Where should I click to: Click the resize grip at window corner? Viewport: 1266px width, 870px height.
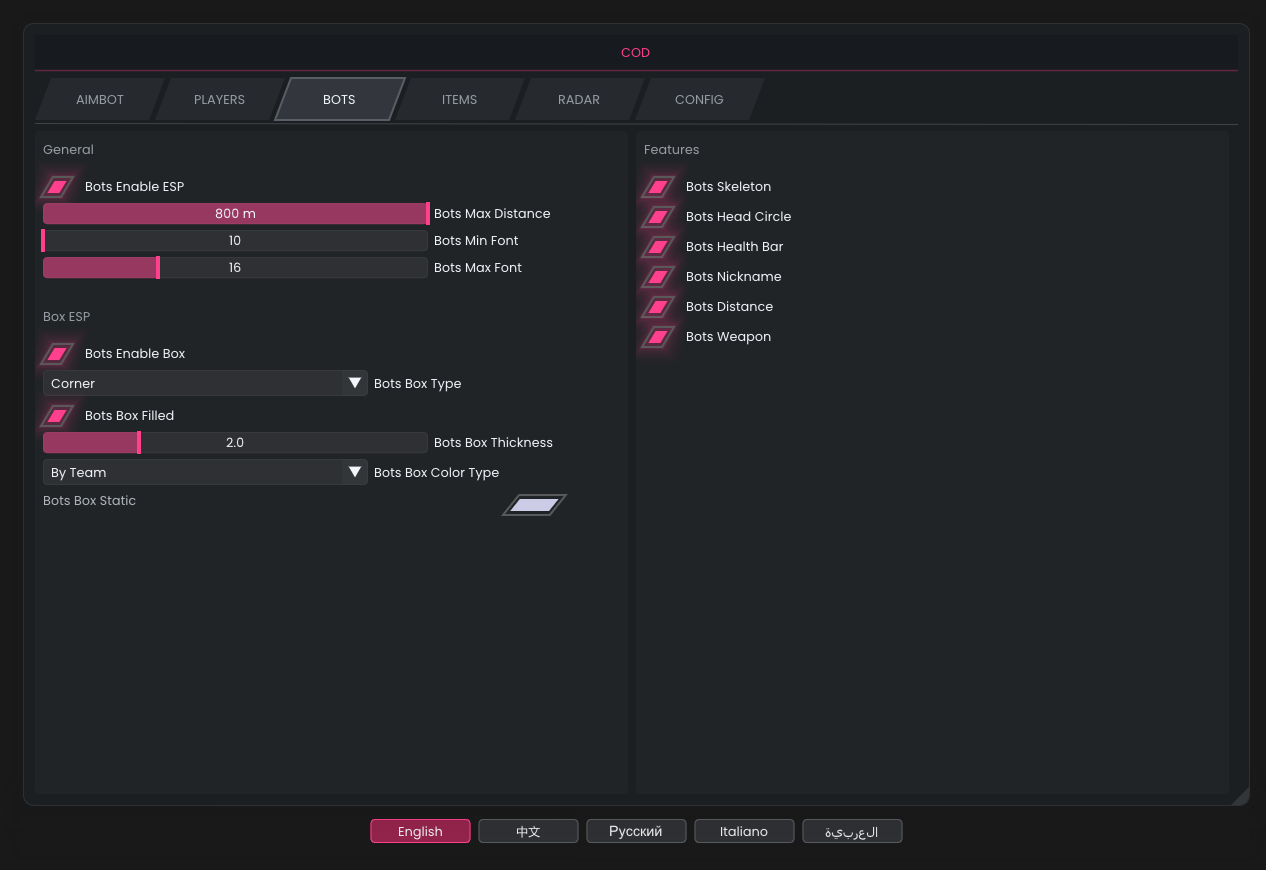tap(1240, 796)
